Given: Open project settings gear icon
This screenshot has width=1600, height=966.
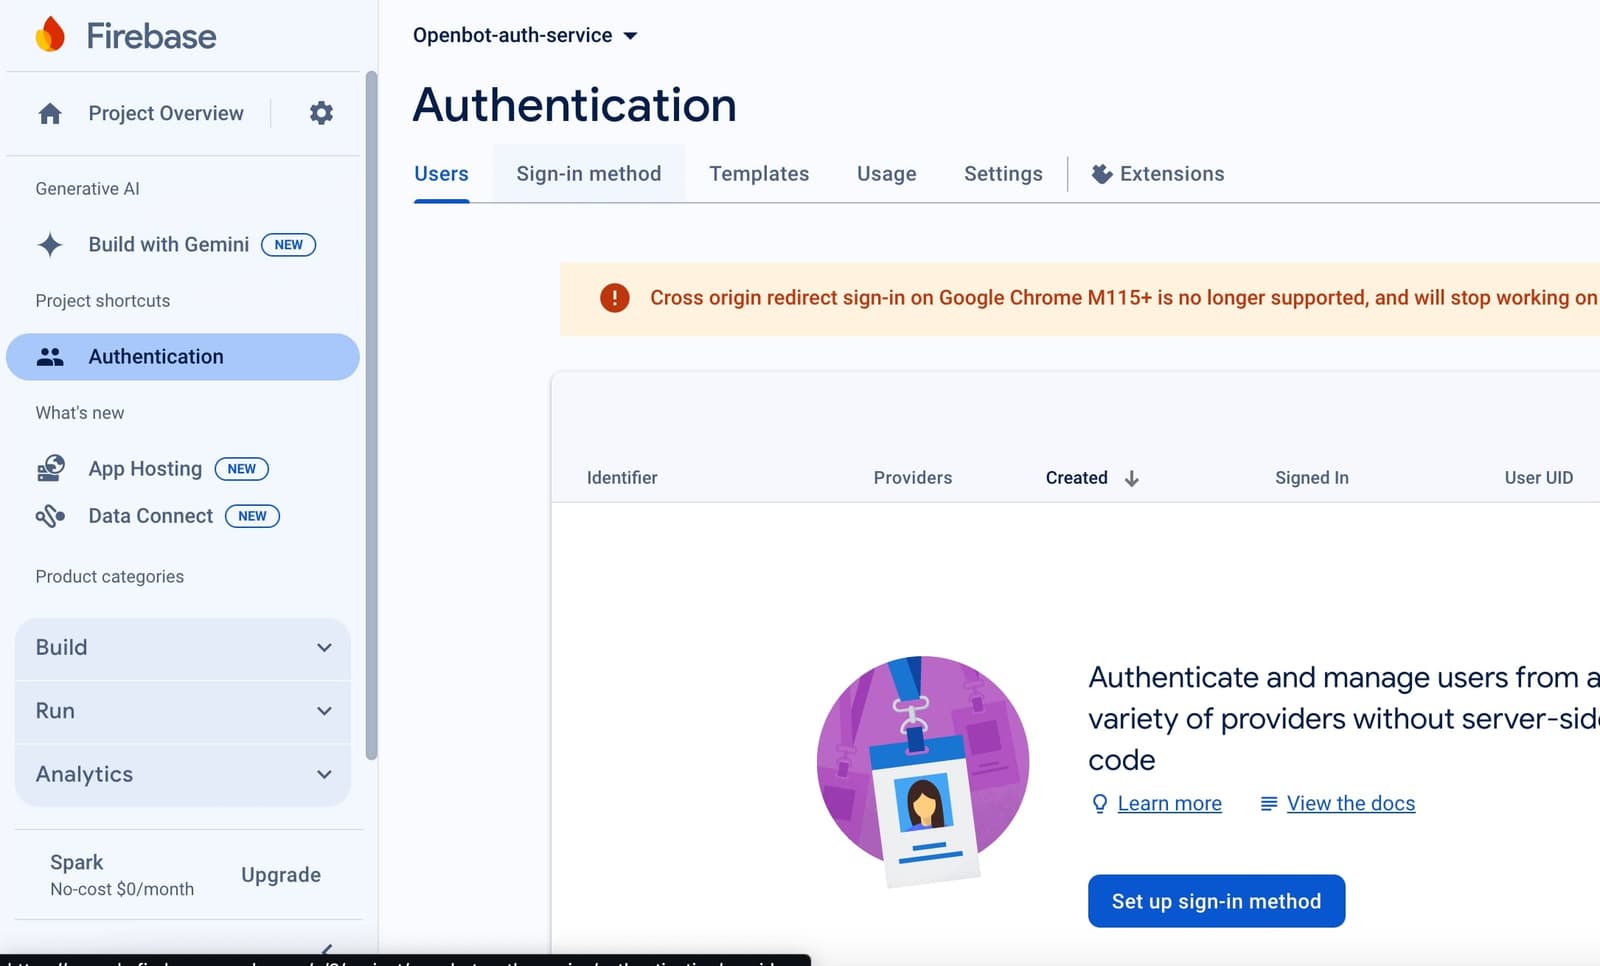Looking at the screenshot, I should pyautogui.click(x=321, y=113).
